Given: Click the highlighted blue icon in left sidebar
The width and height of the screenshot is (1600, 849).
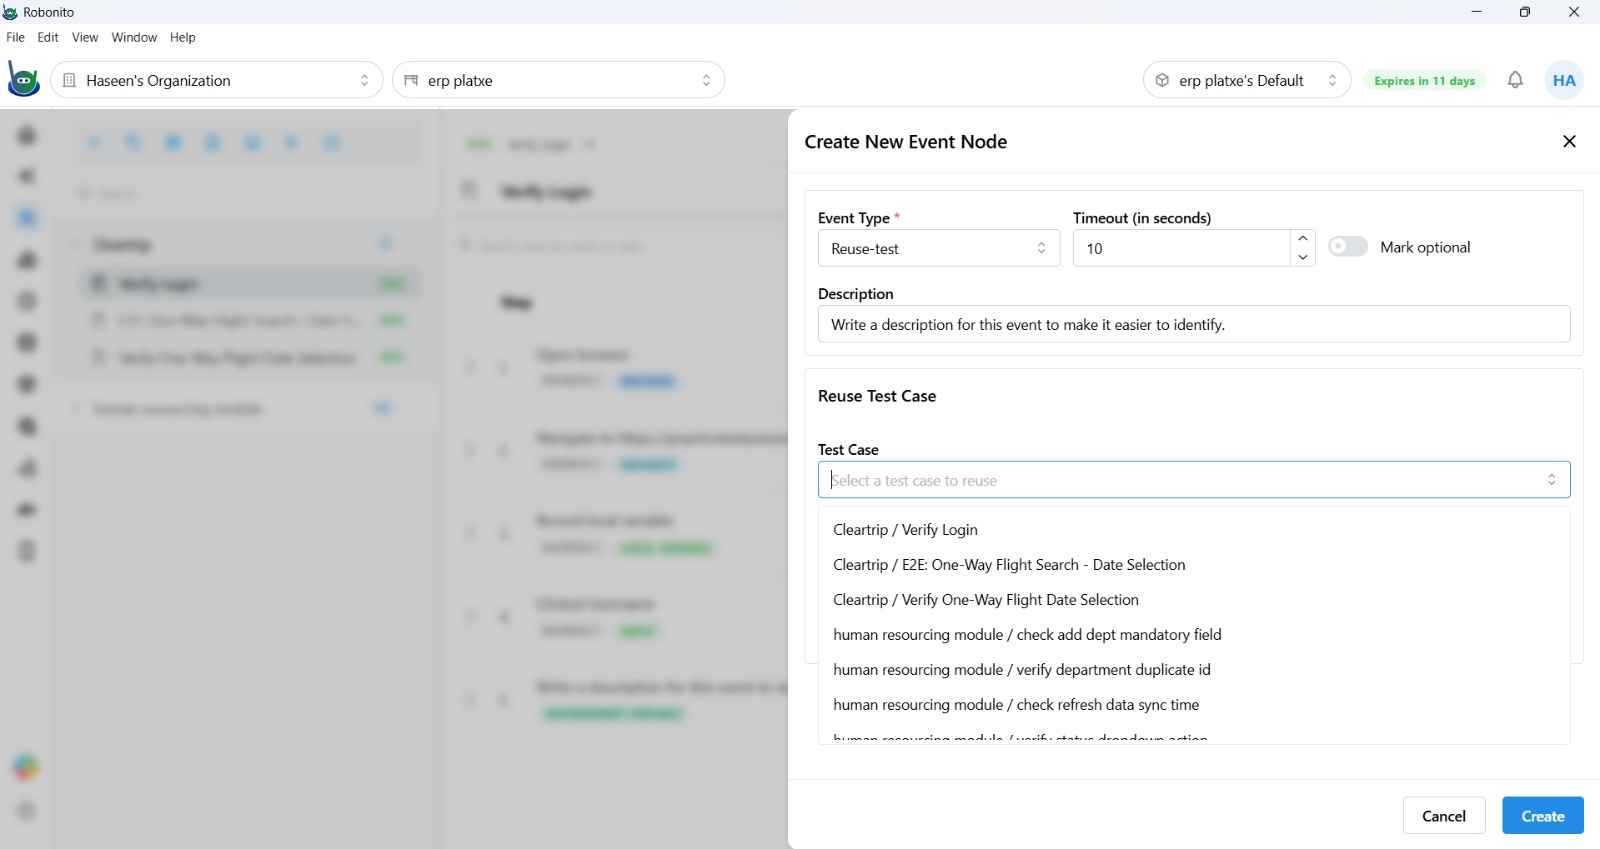Looking at the screenshot, I should (27, 218).
